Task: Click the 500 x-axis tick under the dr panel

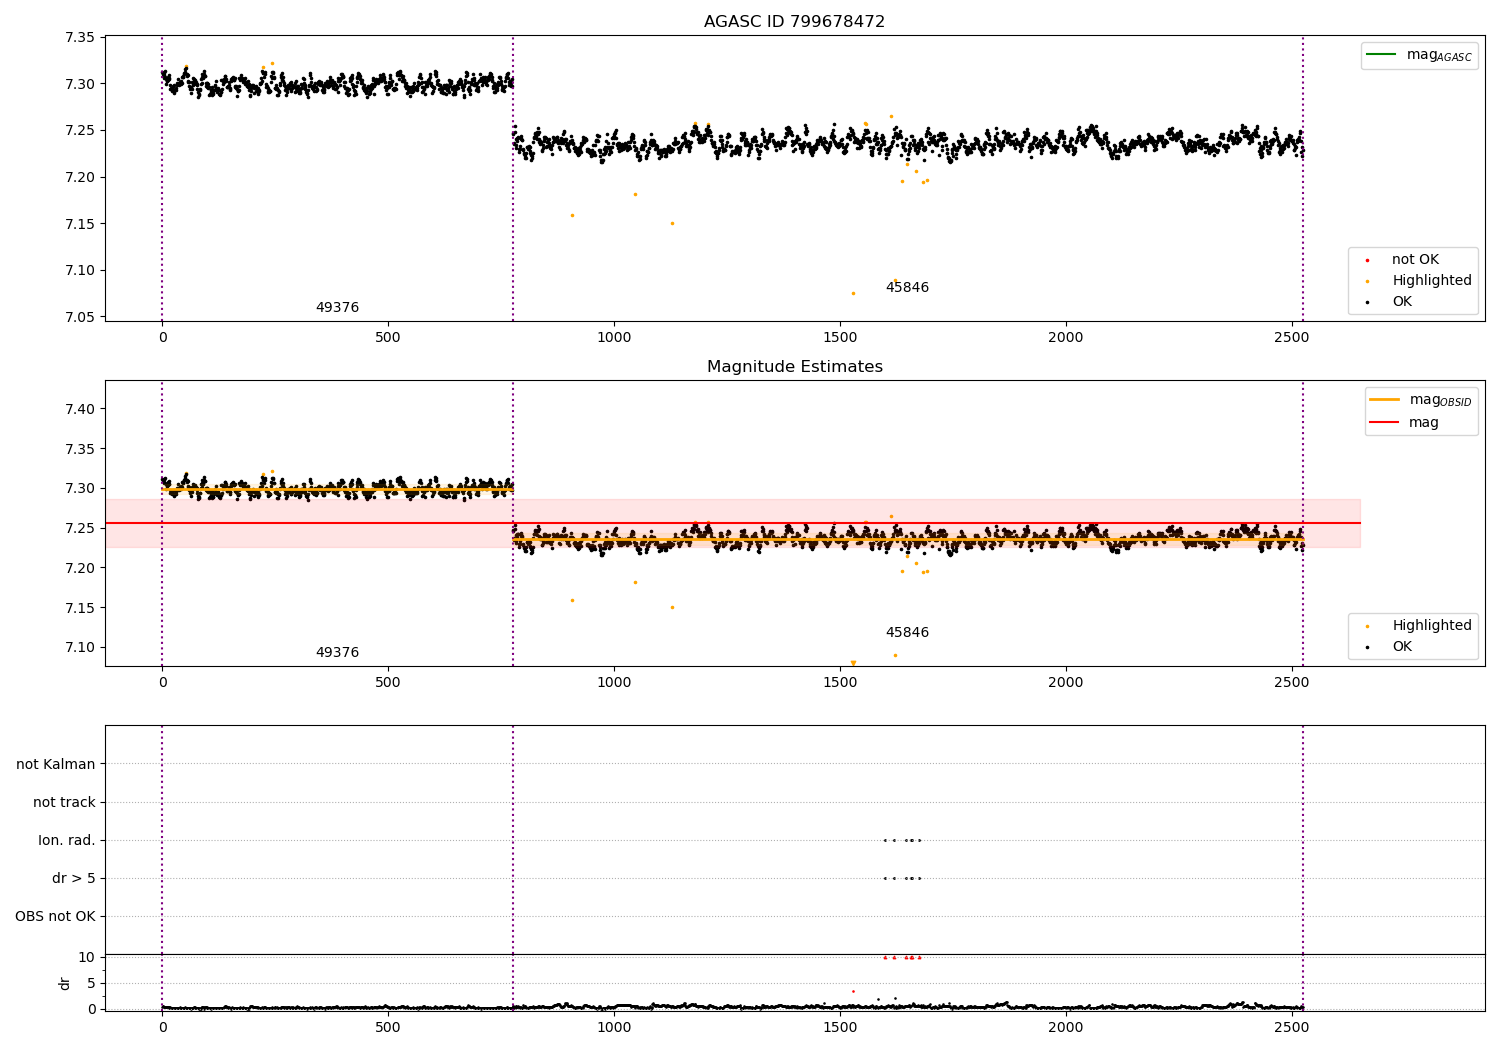Action: point(388,1028)
